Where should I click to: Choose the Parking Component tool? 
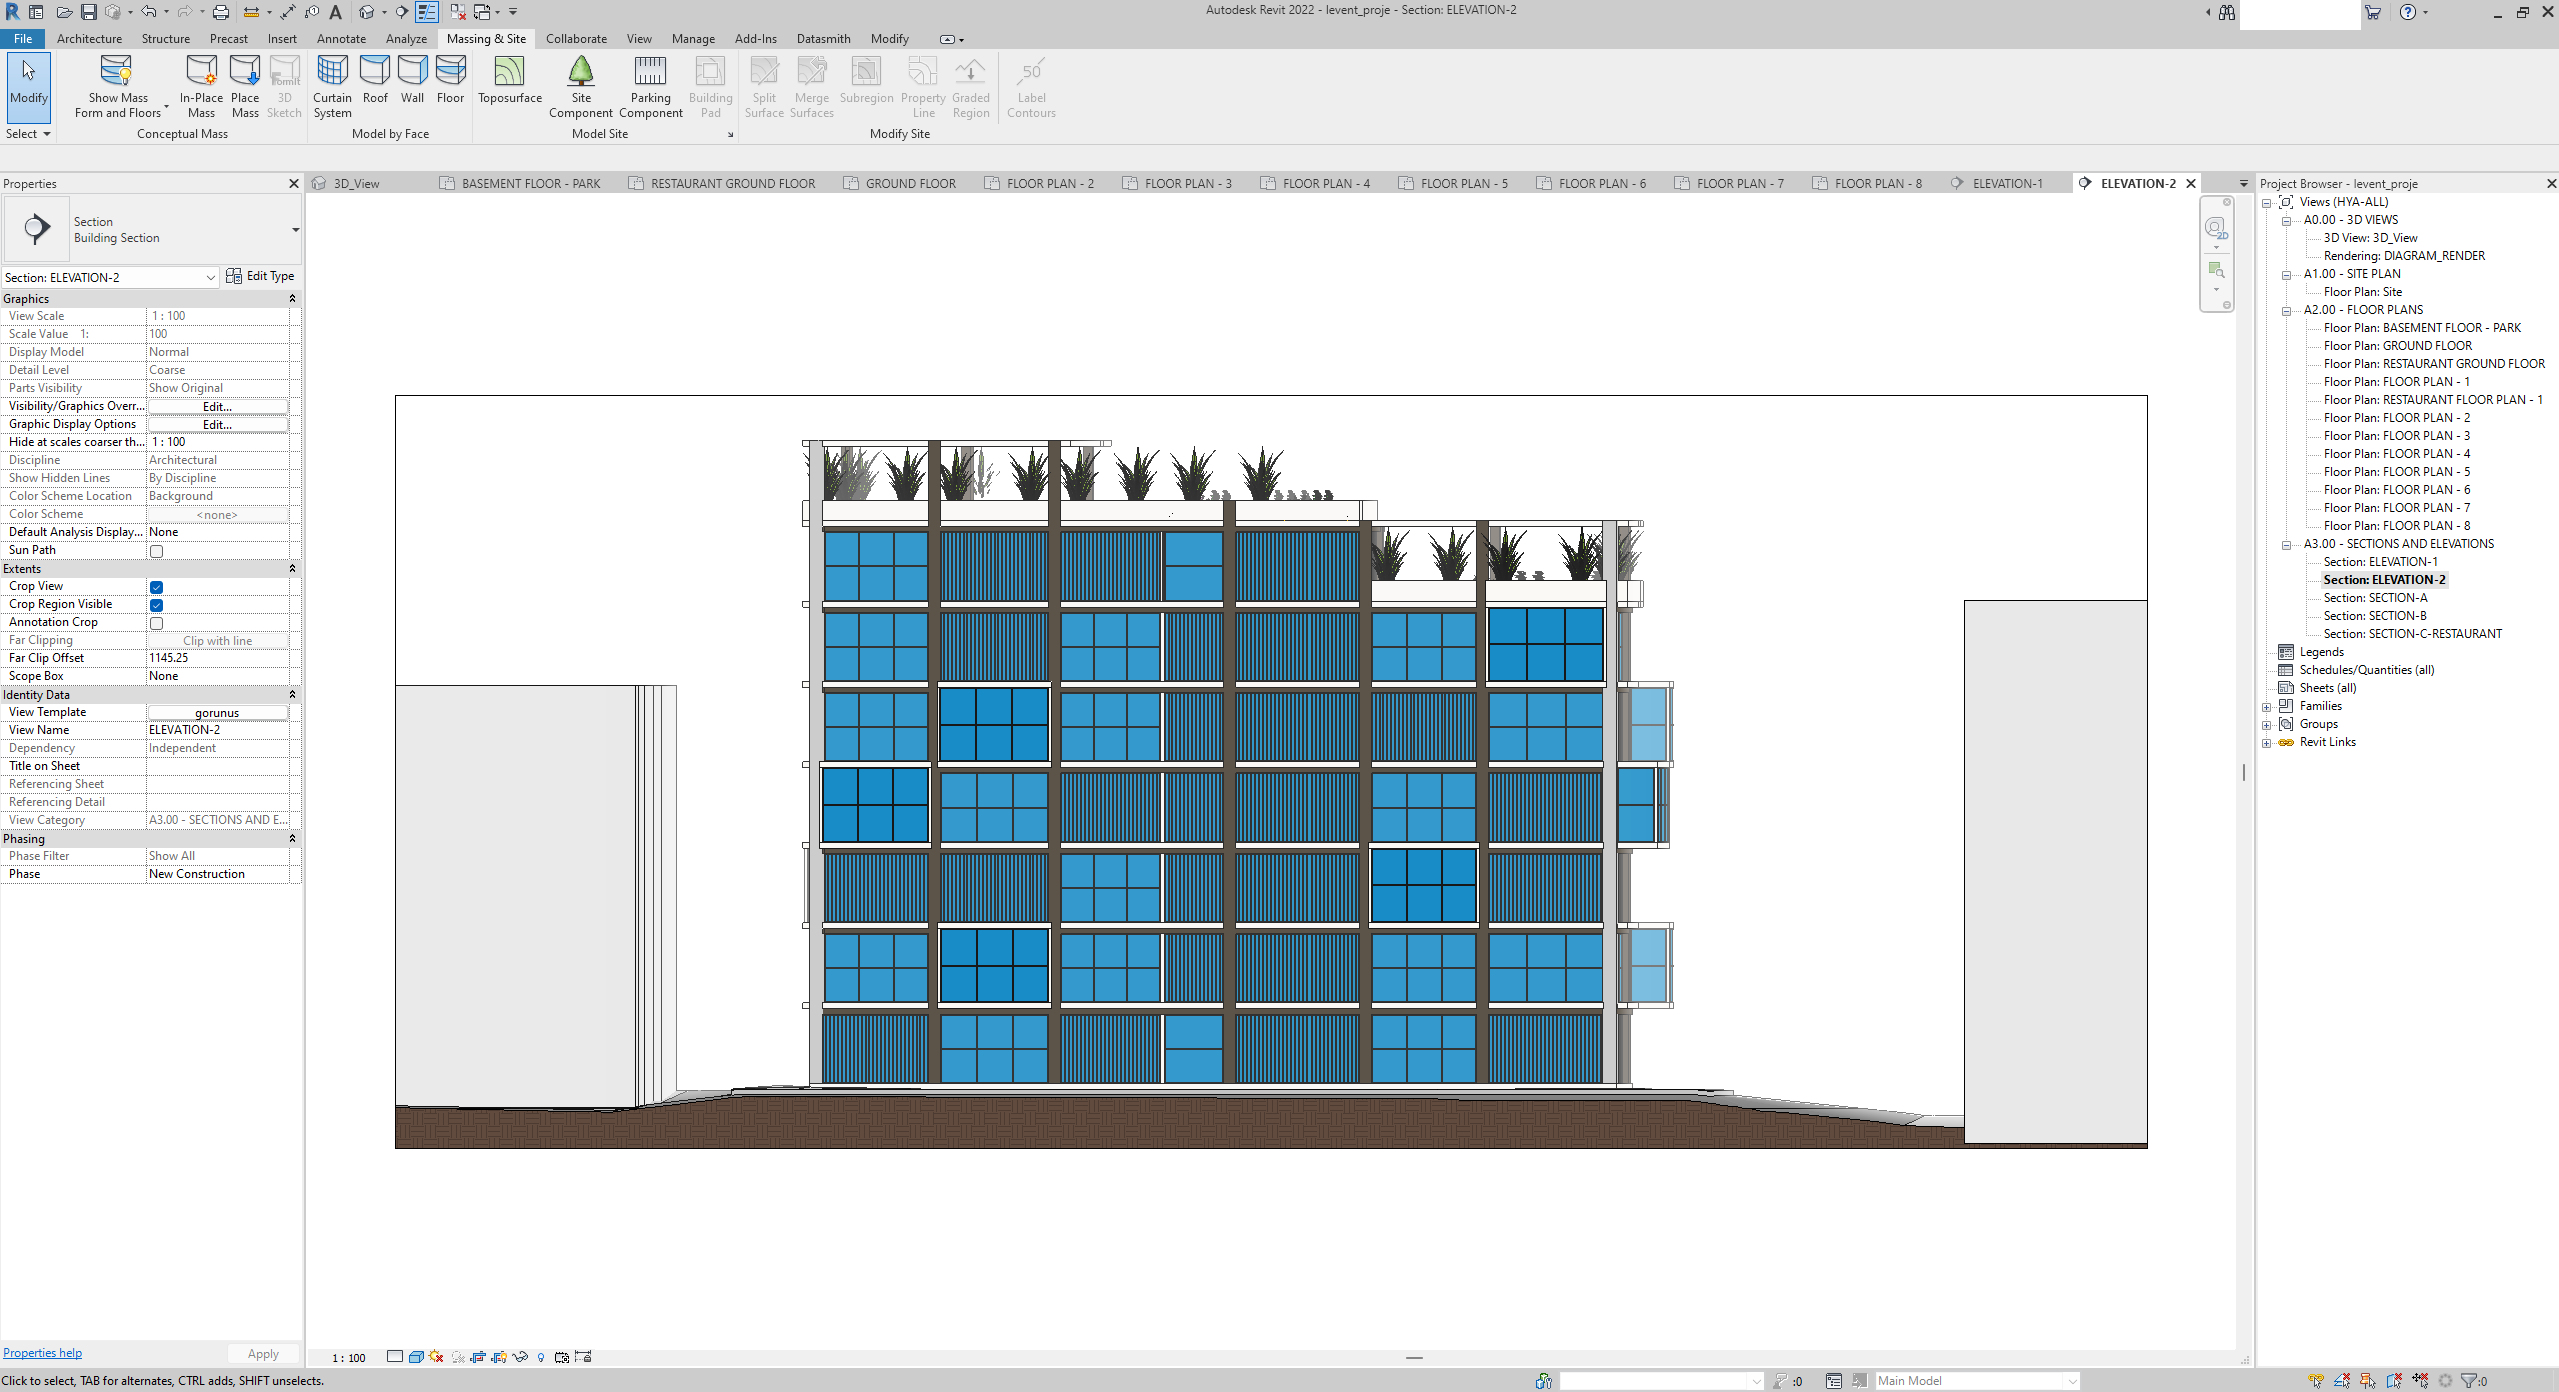pyautogui.click(x=650, y=87)
